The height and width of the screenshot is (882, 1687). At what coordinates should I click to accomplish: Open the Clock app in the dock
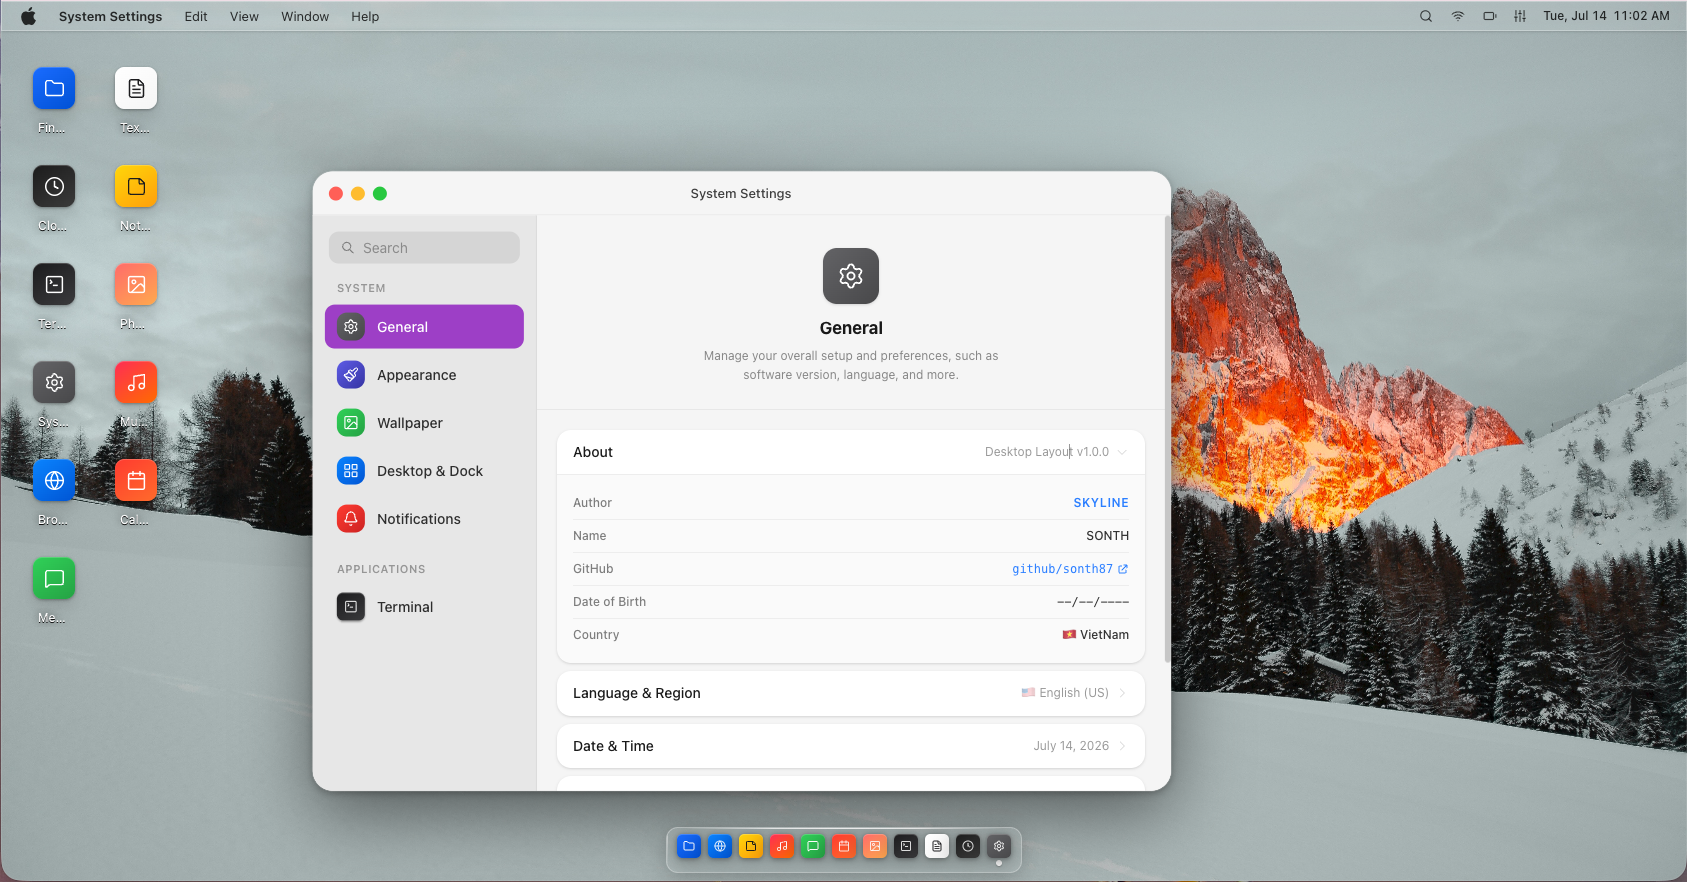(968, 846)
